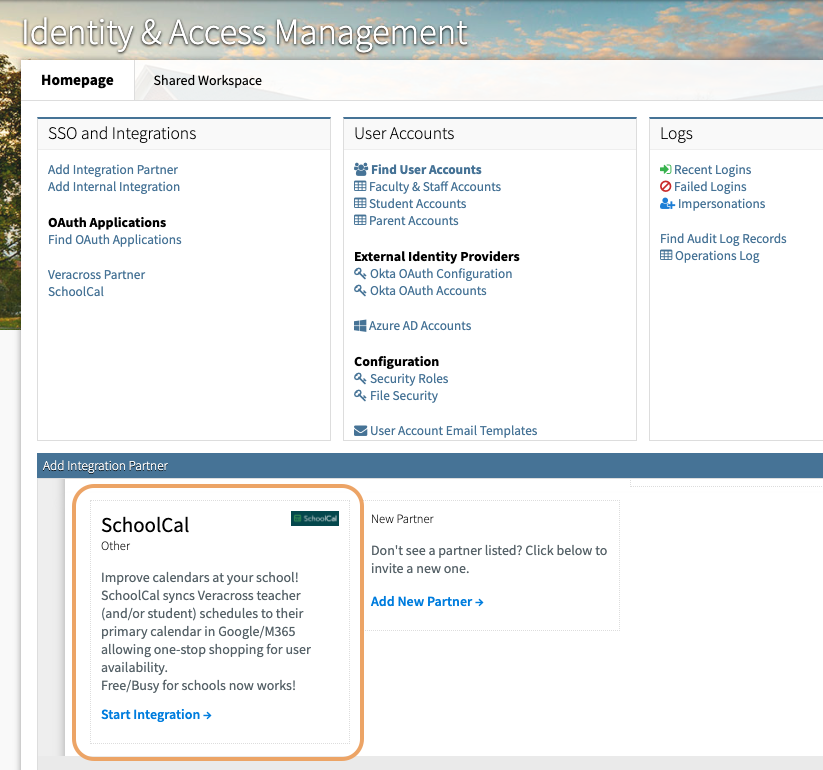
Task: Open Recent Logins link
Action: tap(712, 170)
